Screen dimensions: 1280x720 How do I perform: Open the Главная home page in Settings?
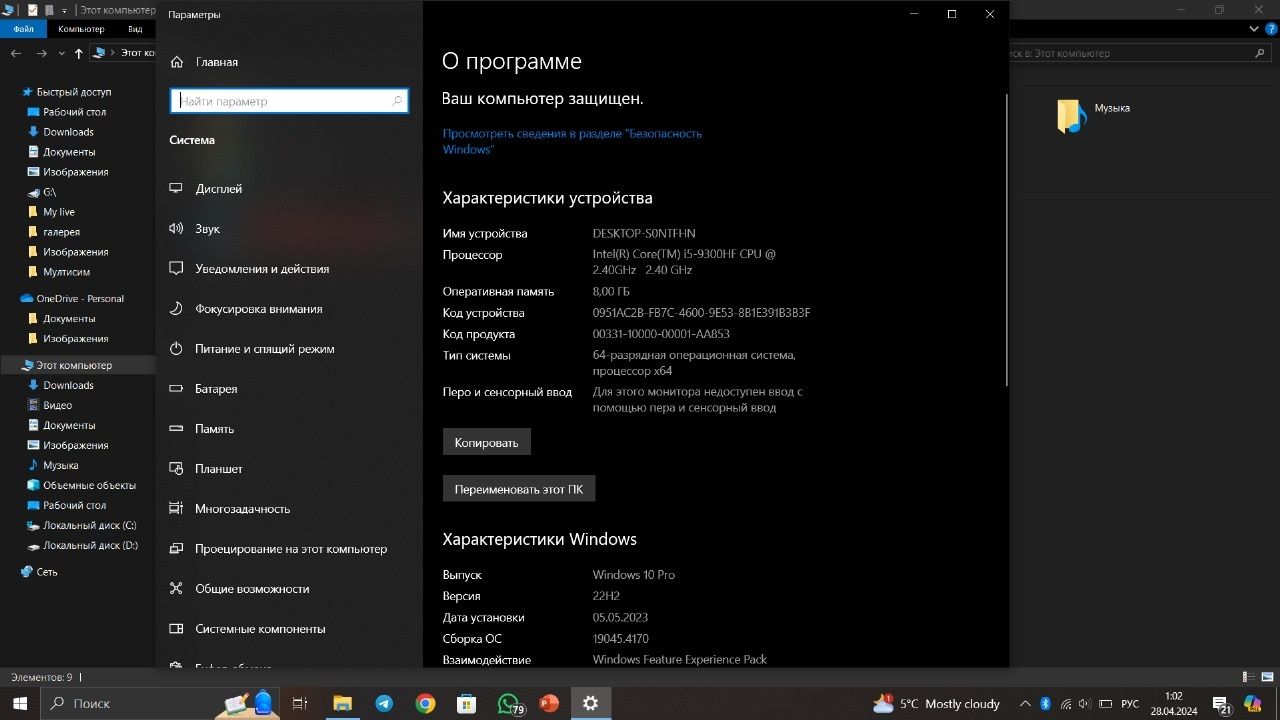[x=205, y=62]
